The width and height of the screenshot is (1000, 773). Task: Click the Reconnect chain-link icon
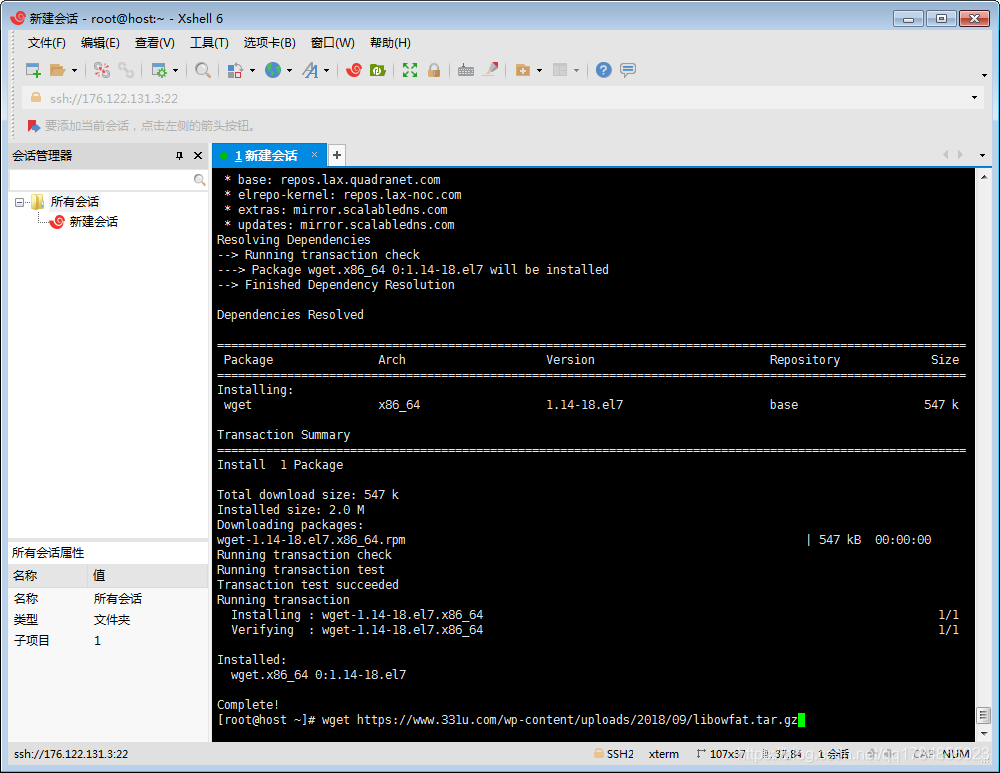pos(126,70)
